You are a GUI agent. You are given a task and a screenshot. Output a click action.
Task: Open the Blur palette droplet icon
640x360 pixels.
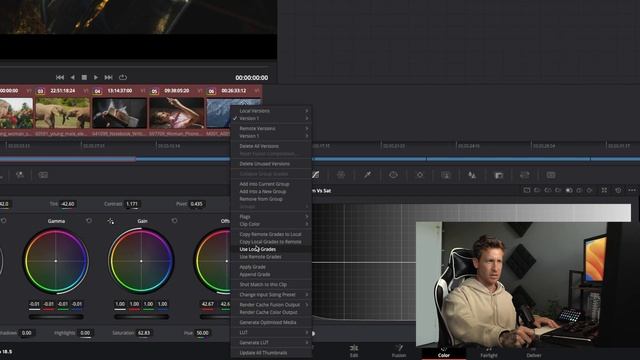[472, 175]
